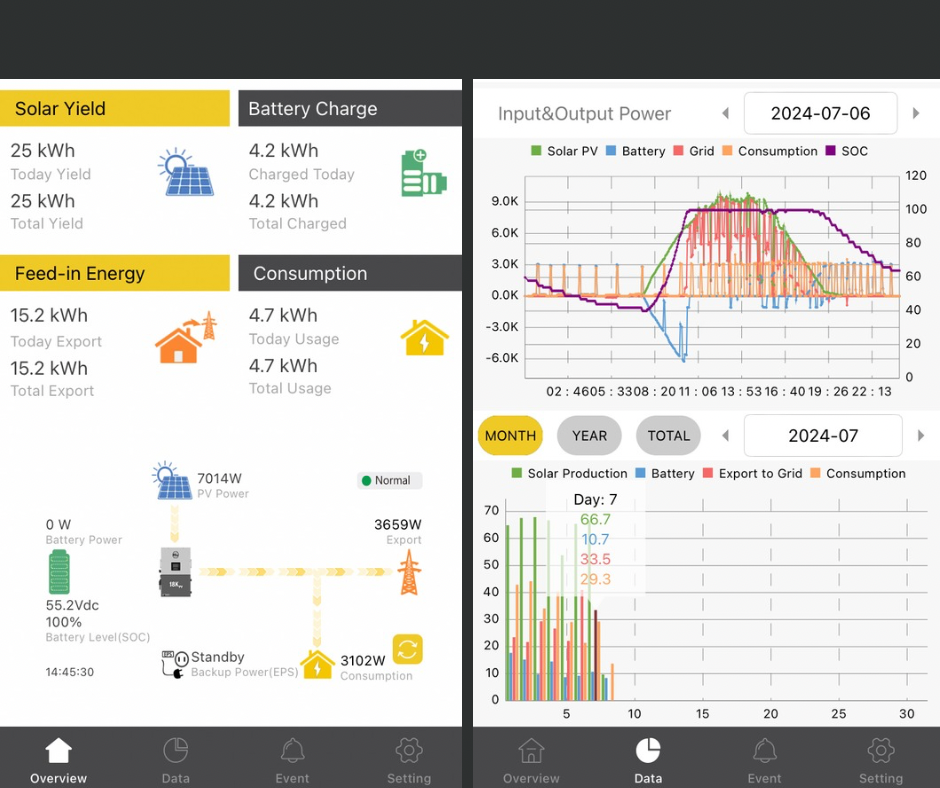Click the green battery charge icon

tap(423, 173)
